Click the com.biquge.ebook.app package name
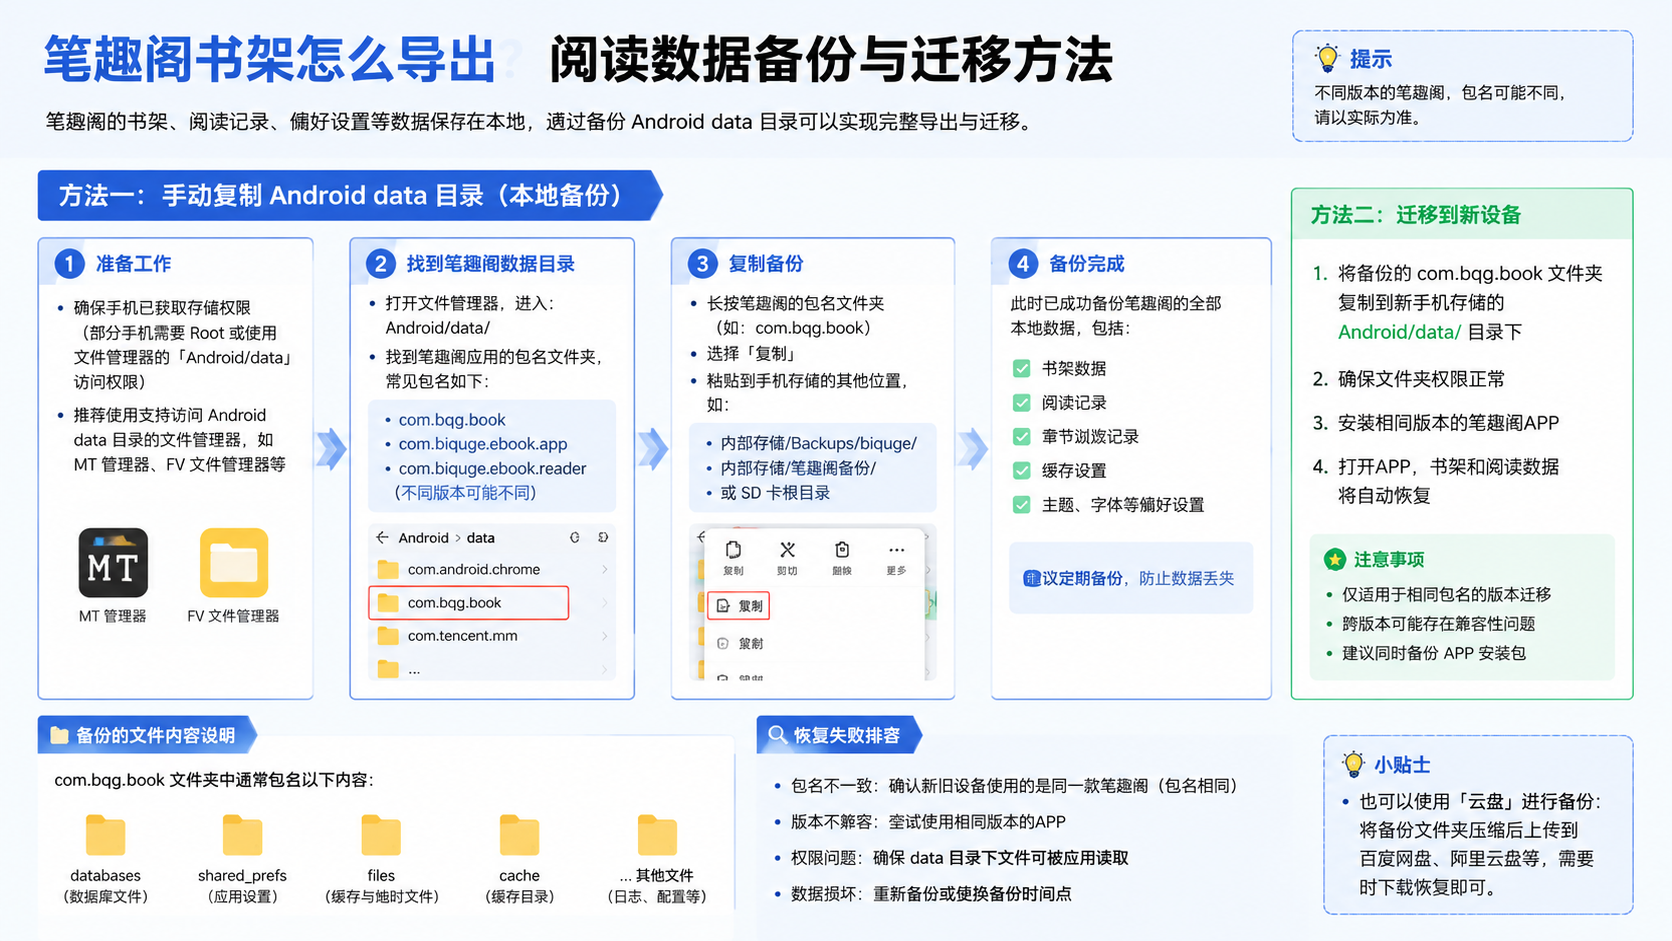 [483, 444]
